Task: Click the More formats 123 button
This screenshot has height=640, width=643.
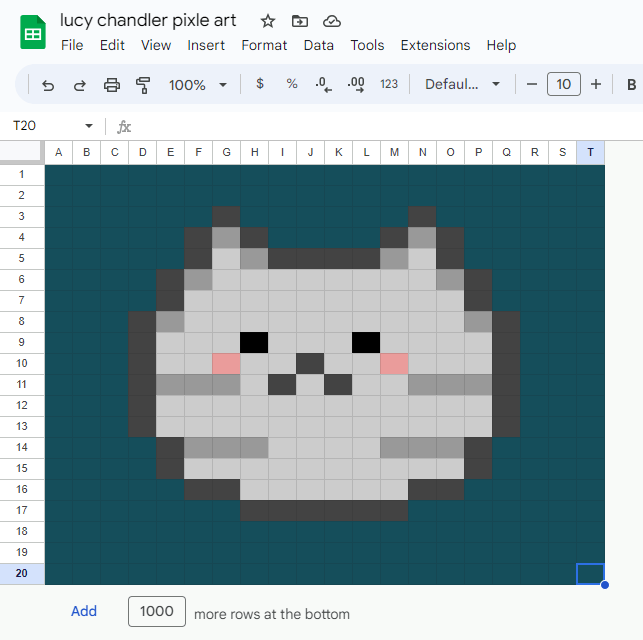Action: point(389,84)
